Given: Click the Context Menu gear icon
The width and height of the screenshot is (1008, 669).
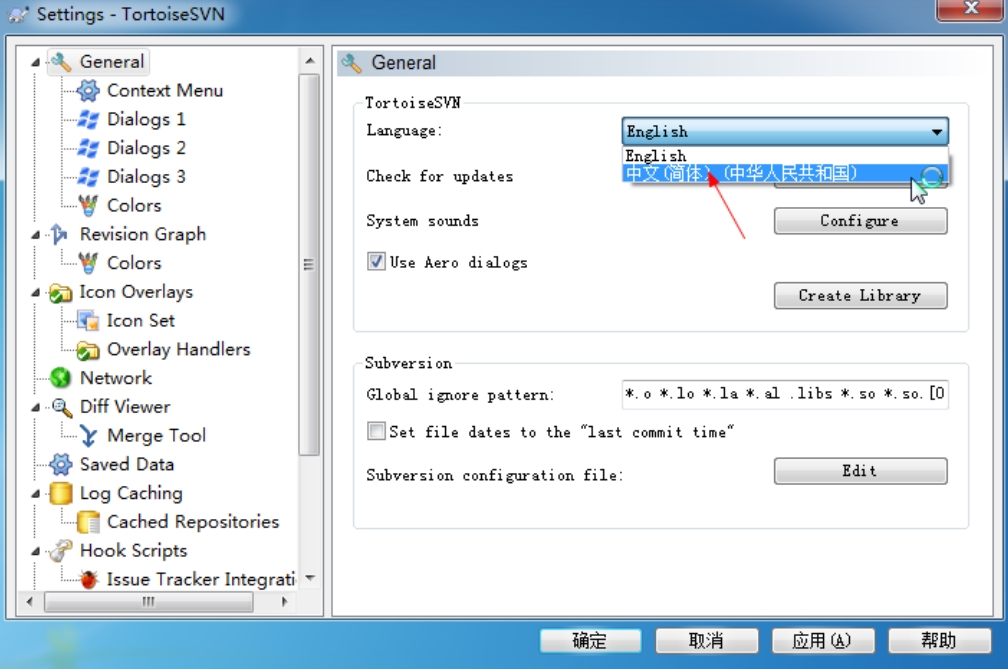Looking at the screenshot, I should click(88, 91).
